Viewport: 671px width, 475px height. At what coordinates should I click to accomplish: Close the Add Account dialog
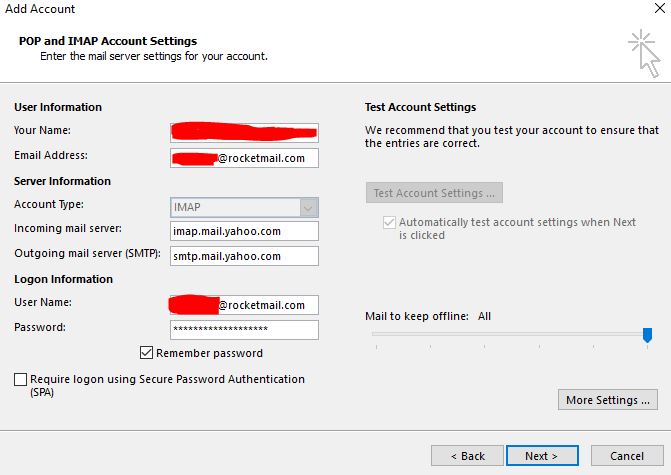pyautogui.click(x=659, y=8)
